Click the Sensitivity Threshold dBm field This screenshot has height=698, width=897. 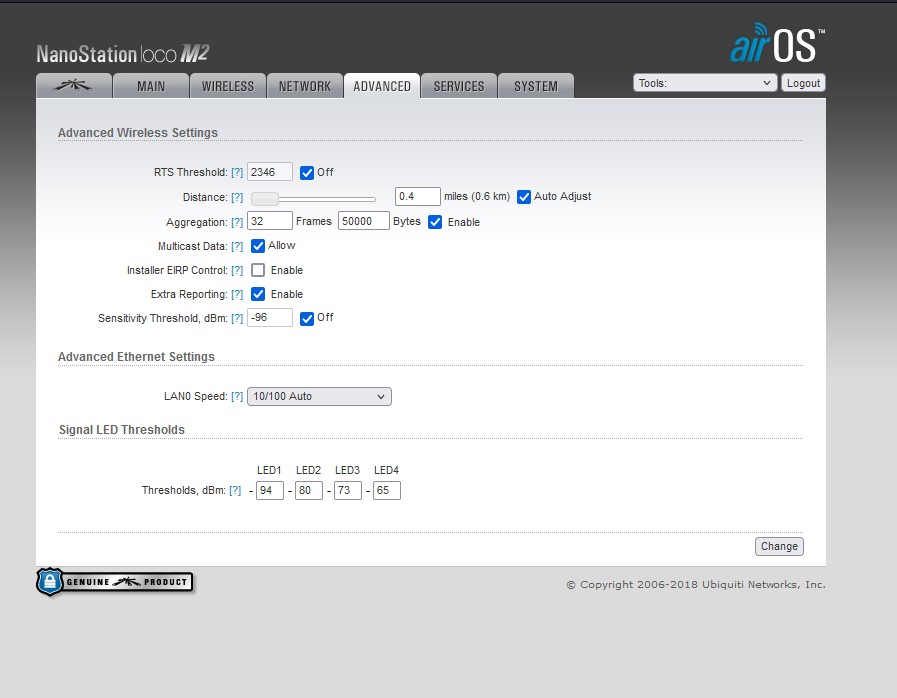click(270, 318)
